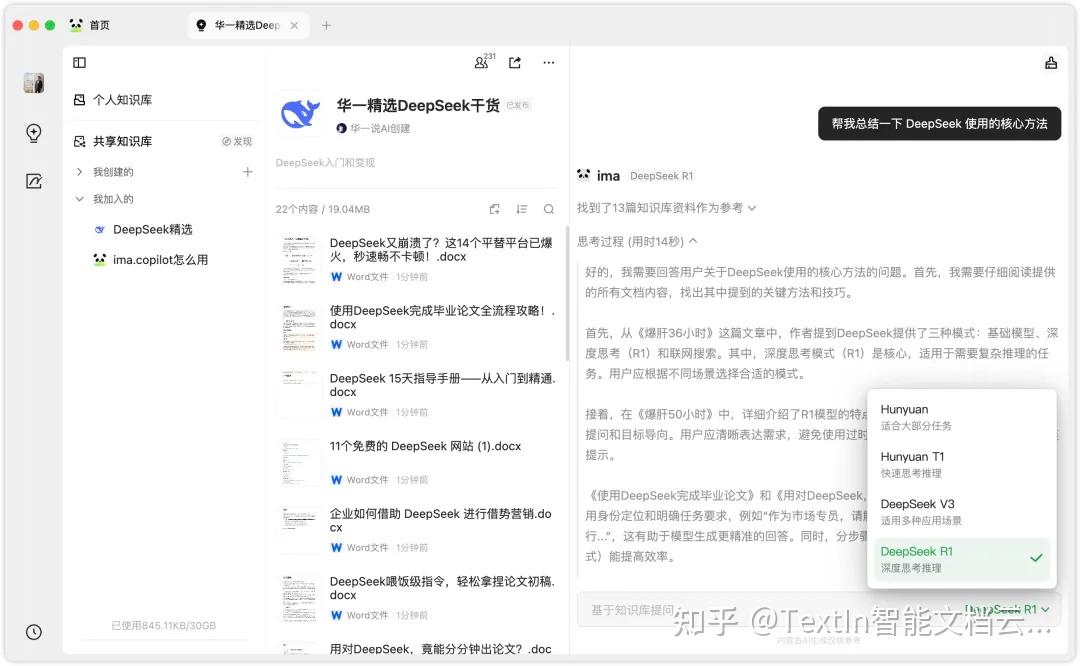The height and width of the screenshot is (666, 1080).
Task: Open the DeepSeek R1 model dropdown
Action: coord(1007,609)
